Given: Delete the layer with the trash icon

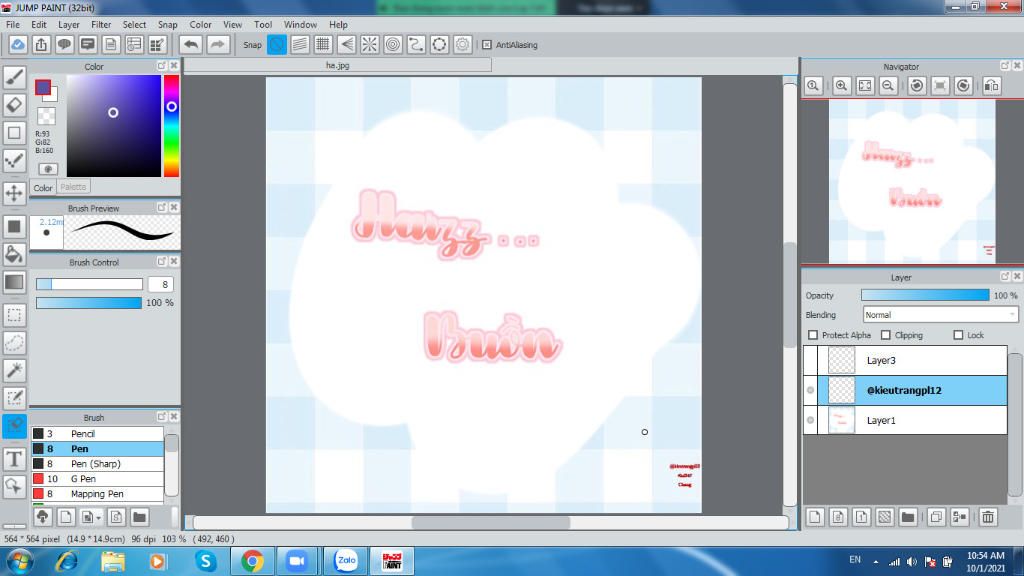Looking at the screenshot, I should (988, 517).
